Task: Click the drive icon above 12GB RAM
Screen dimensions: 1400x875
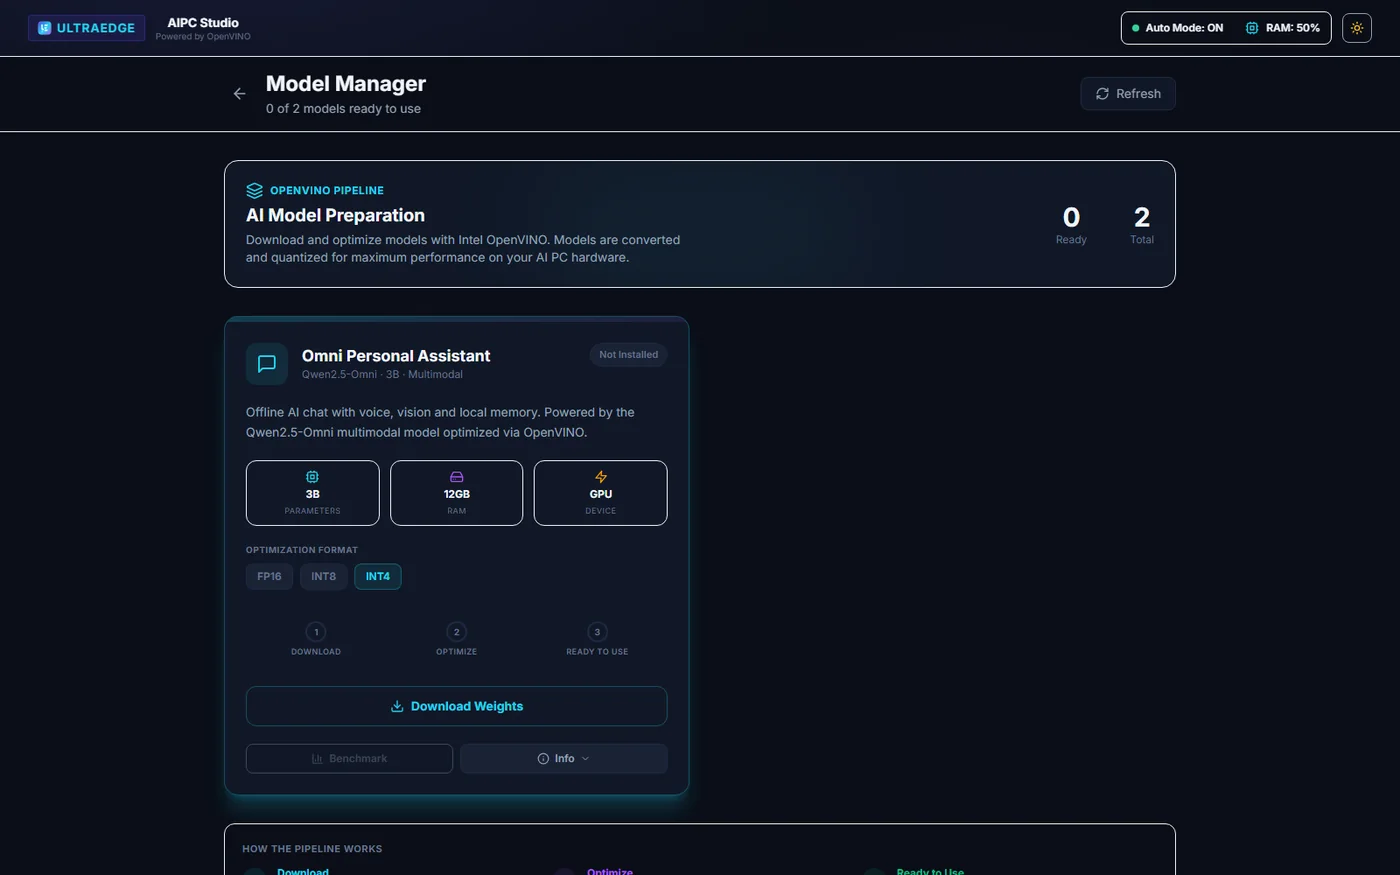Action: click(456, 477)
